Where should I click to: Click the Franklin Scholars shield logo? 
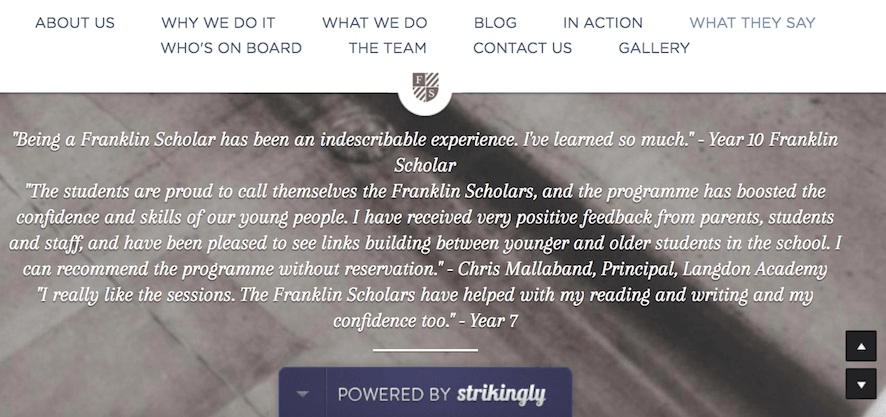pos(425,87)
